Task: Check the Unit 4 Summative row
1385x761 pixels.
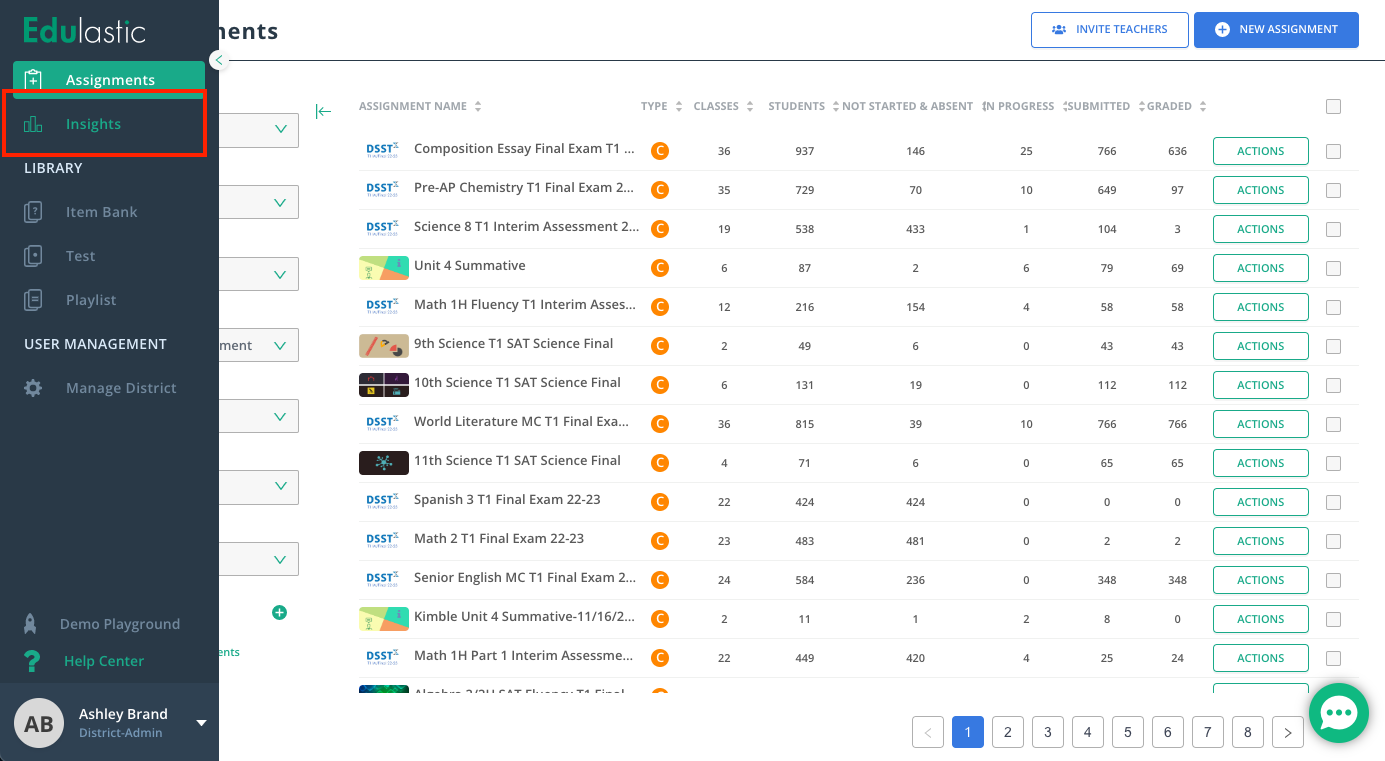Action: tap(1333, 269)
